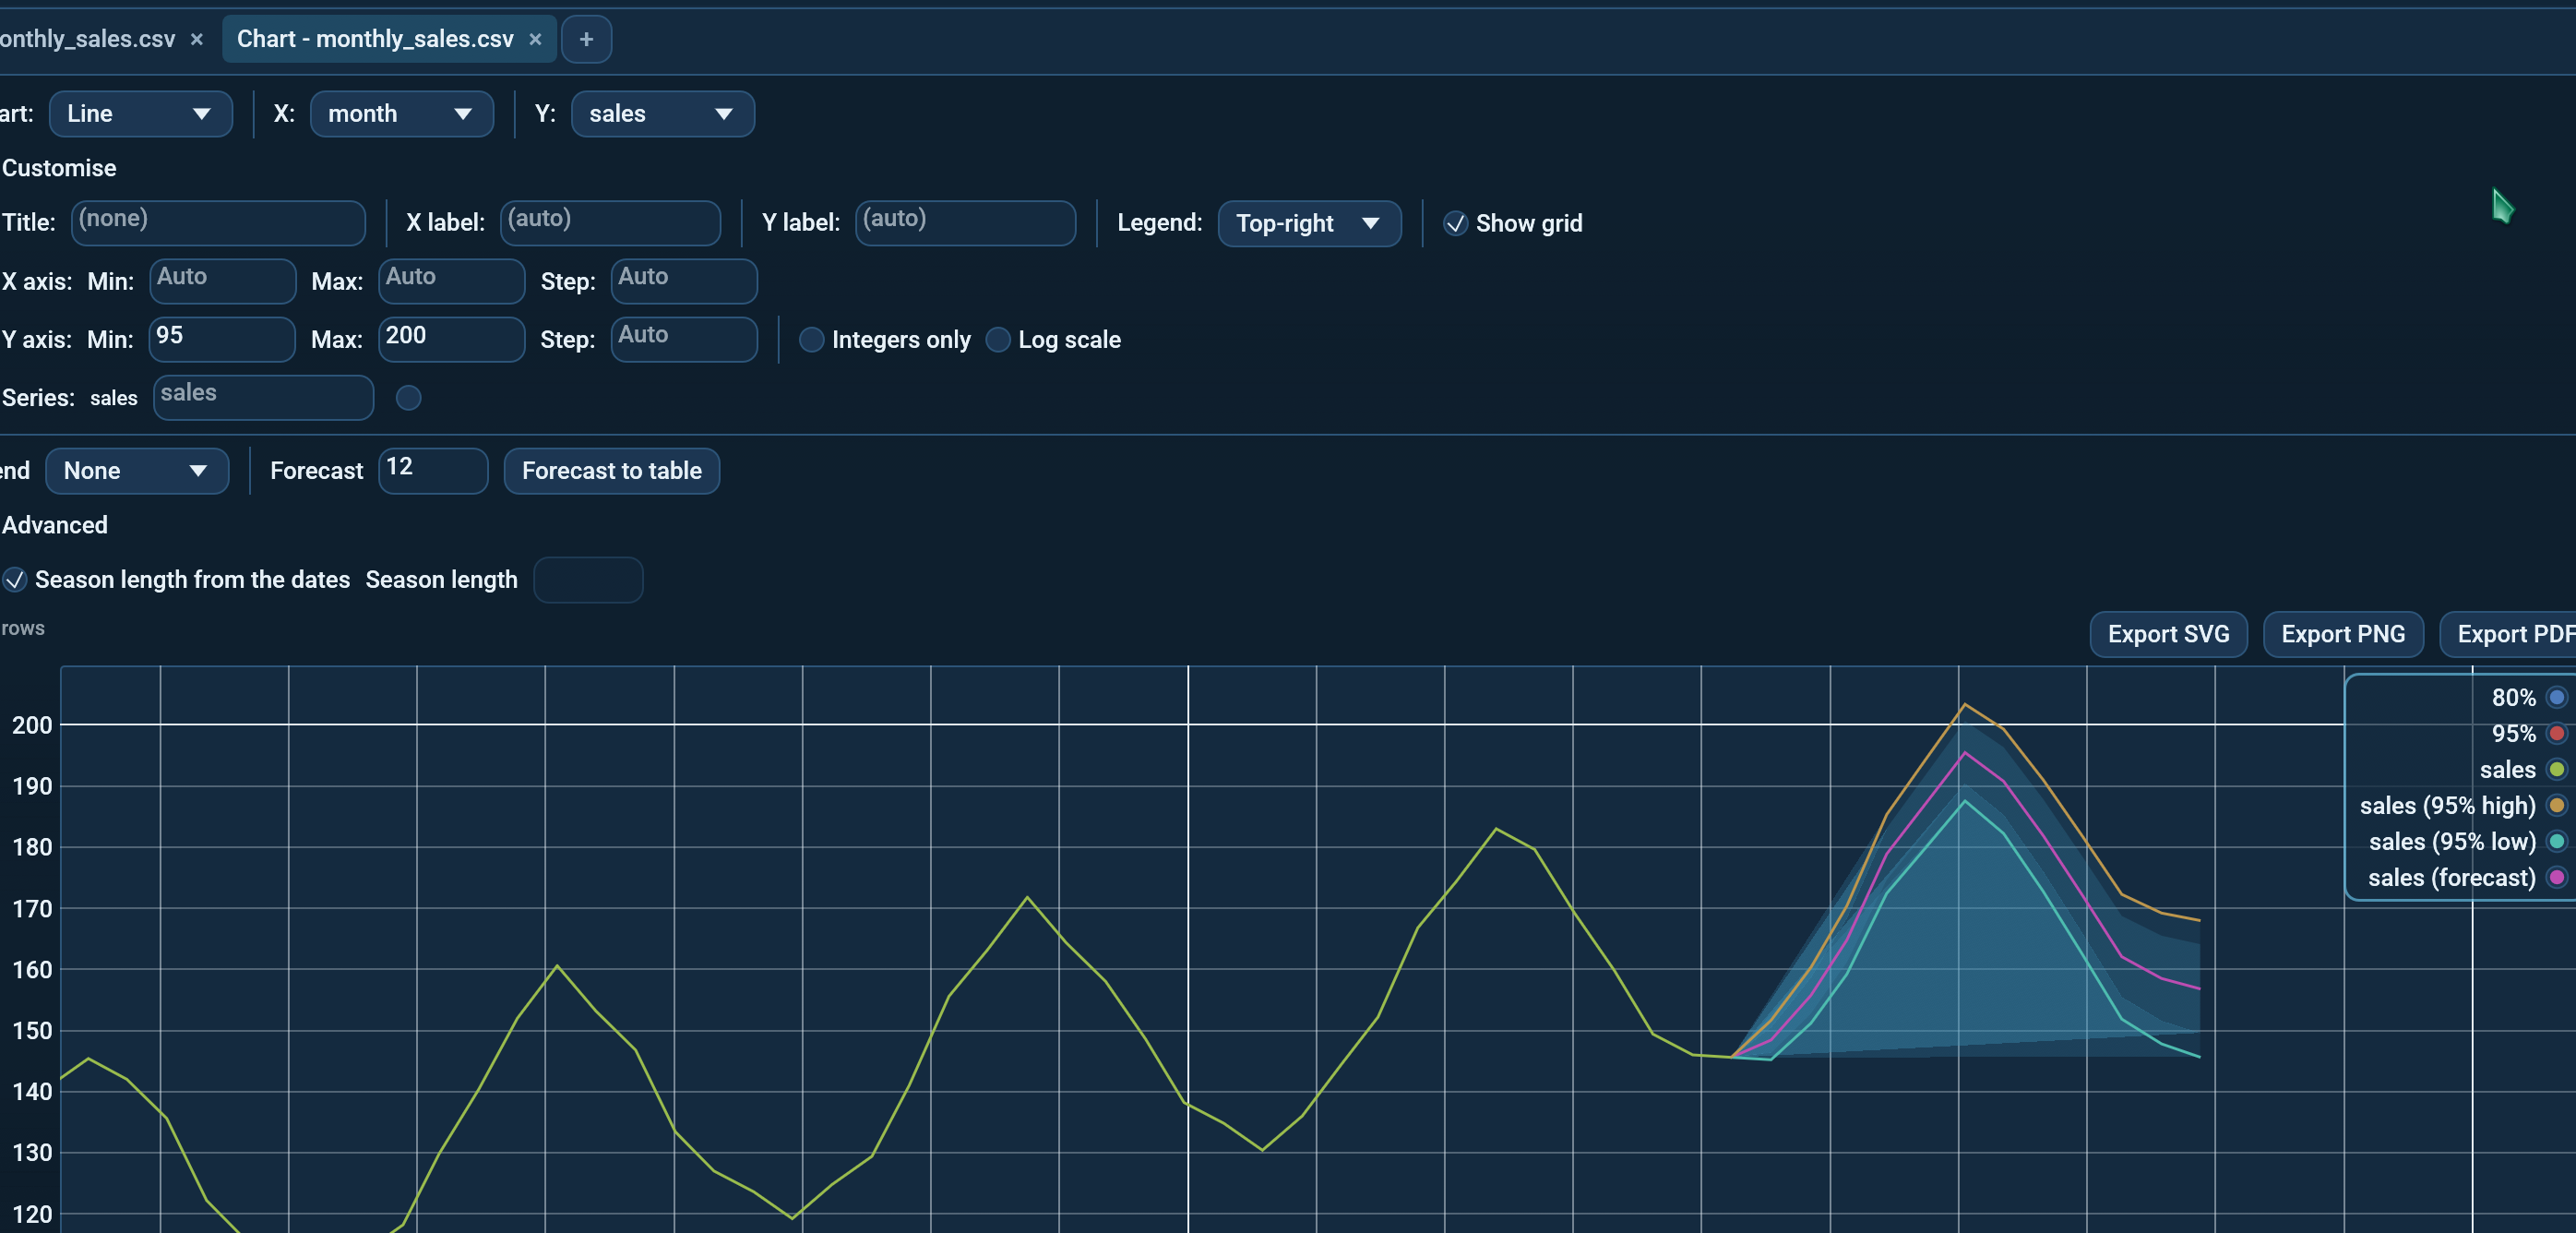Click the 95% legend marker
This screenshot has height=1233, width=2576.
point(2556,733)
